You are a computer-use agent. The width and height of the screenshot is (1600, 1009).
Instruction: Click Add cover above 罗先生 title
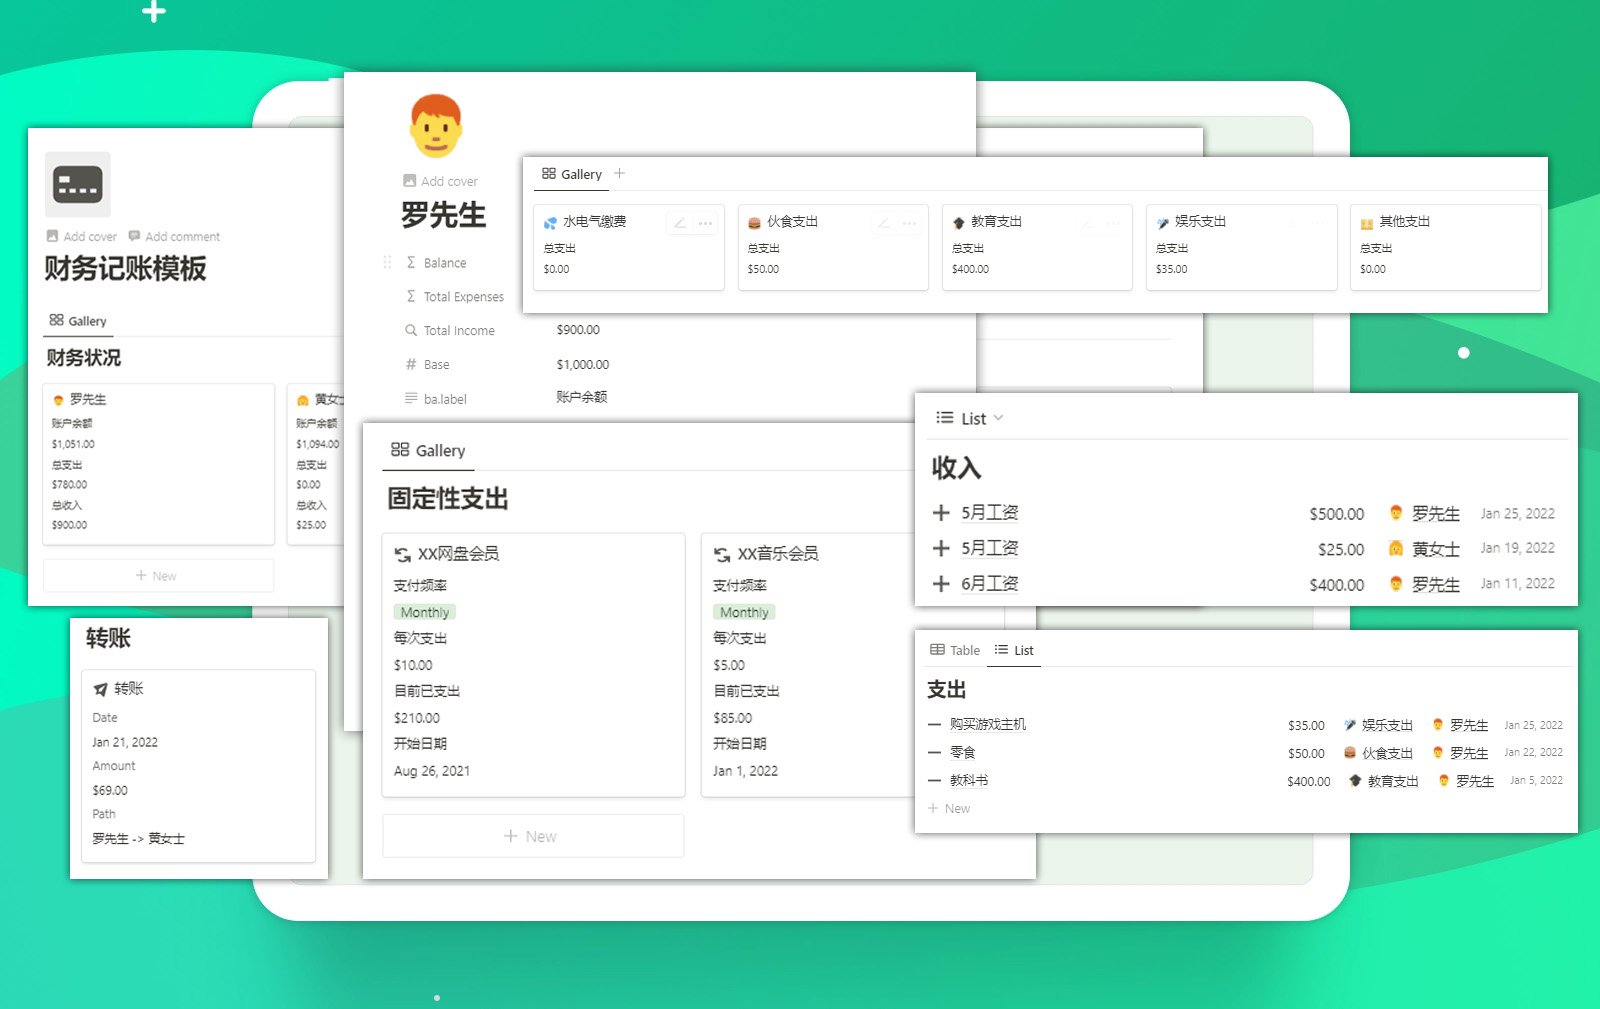click(440, 181)
